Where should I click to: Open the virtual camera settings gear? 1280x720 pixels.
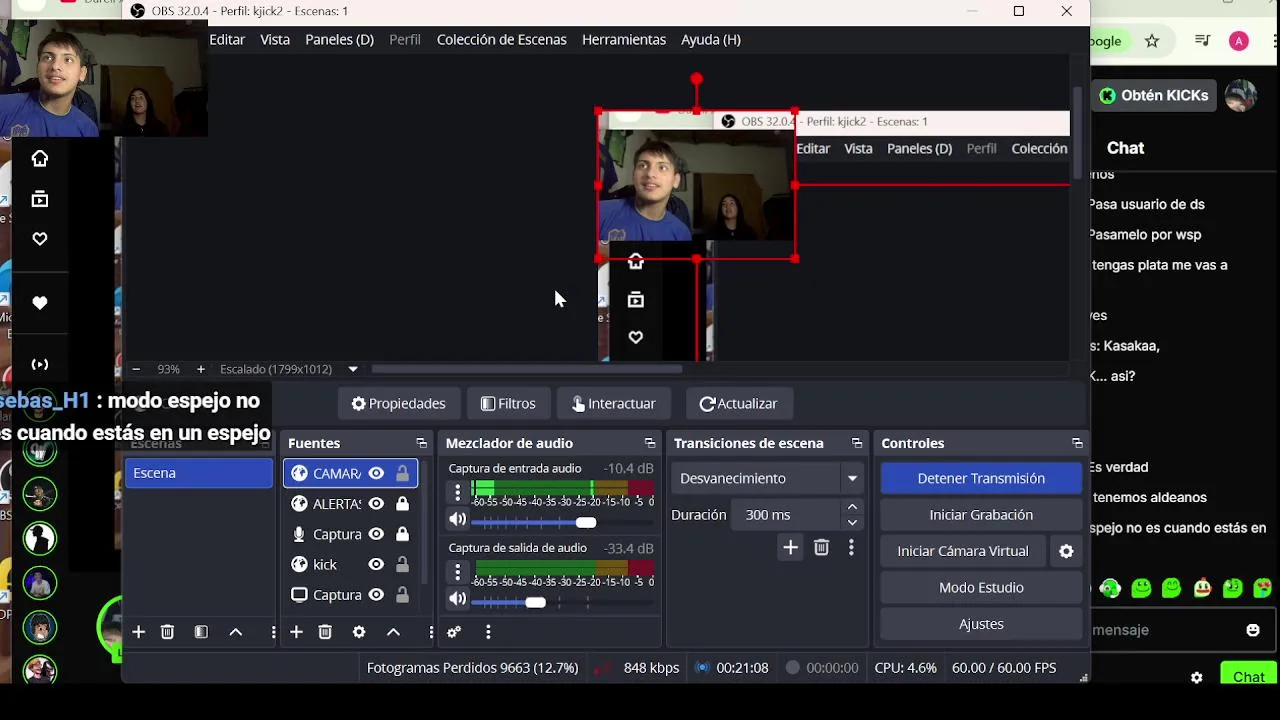point(1066,551)
